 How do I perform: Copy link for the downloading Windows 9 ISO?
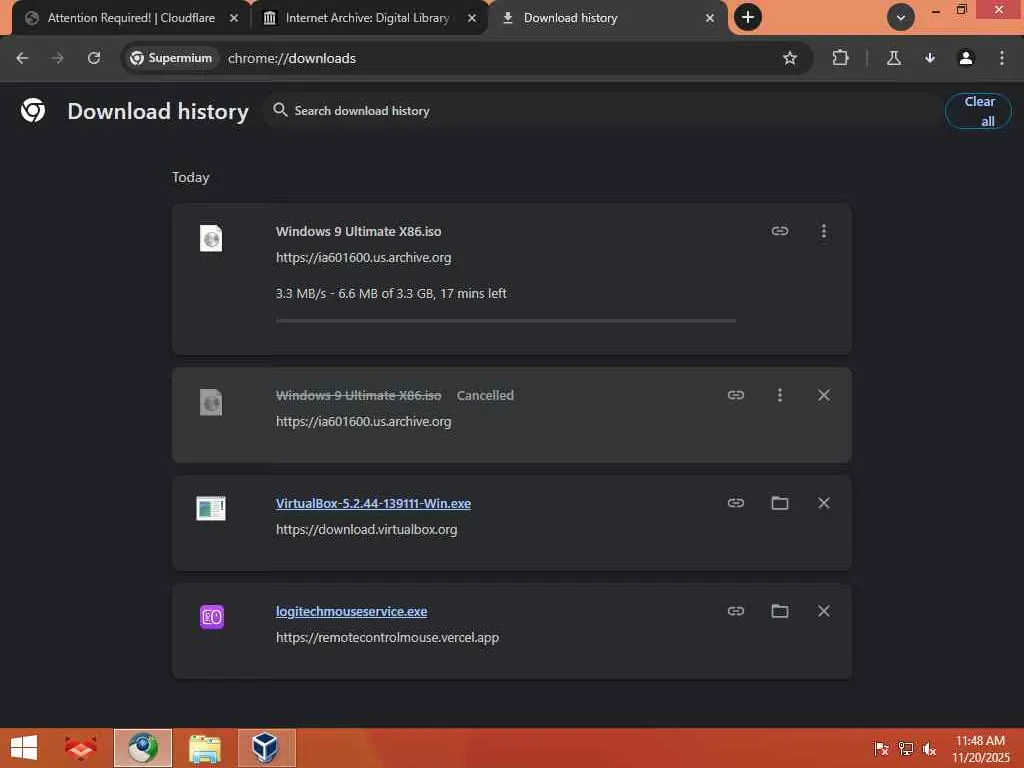pyautogui.click(x=780, y=231)
